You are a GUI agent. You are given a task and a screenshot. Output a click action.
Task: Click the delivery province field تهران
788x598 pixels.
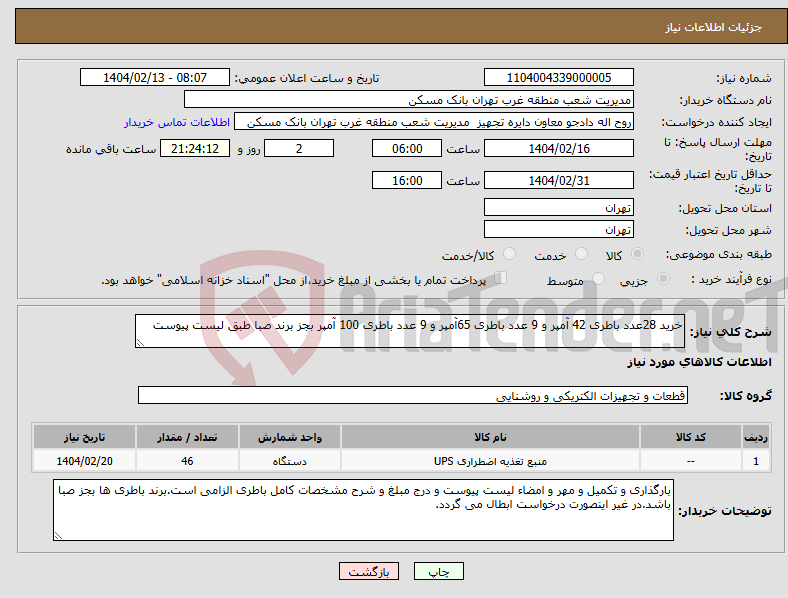(x=559, y=207)
